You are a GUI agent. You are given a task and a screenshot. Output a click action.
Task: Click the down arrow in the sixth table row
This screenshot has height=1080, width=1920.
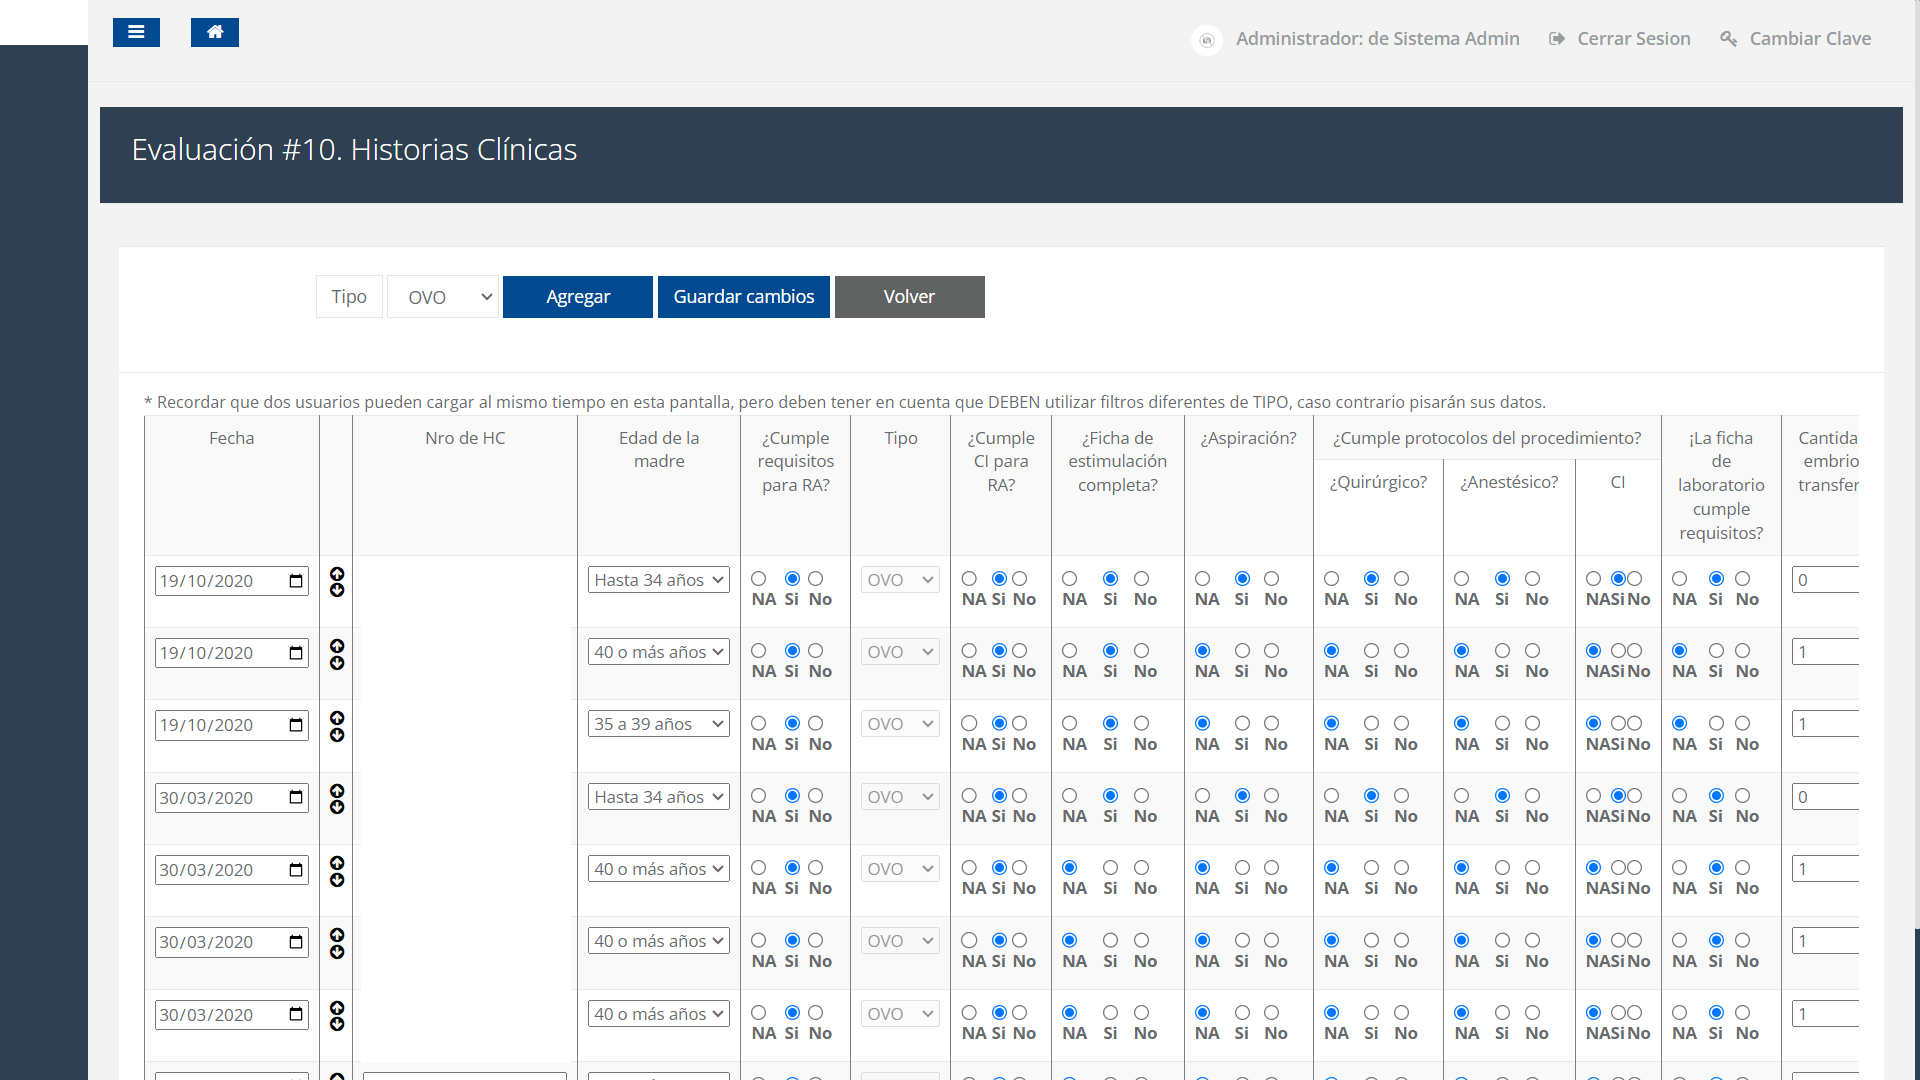tap(337, 952)
